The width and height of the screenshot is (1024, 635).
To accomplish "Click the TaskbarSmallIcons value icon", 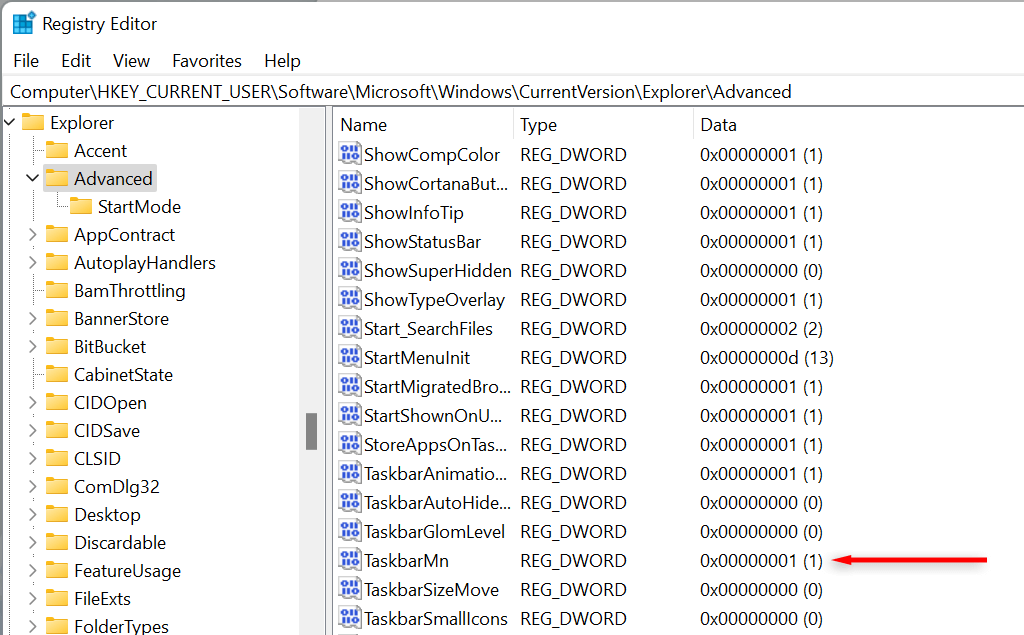I will coord(350,618).
